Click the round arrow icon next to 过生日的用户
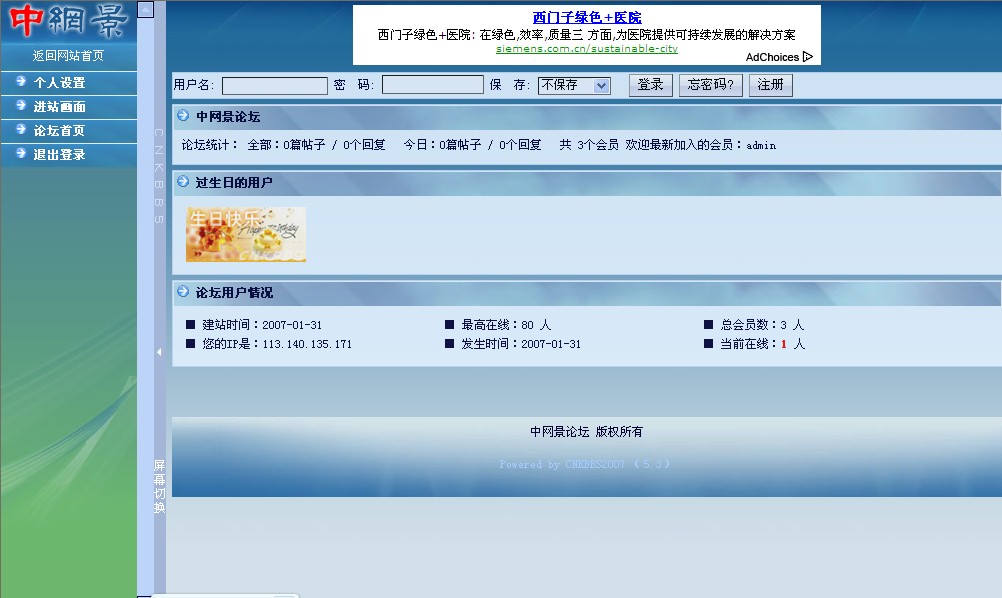This screenshot has width=1002, height=598. point(183,181)
